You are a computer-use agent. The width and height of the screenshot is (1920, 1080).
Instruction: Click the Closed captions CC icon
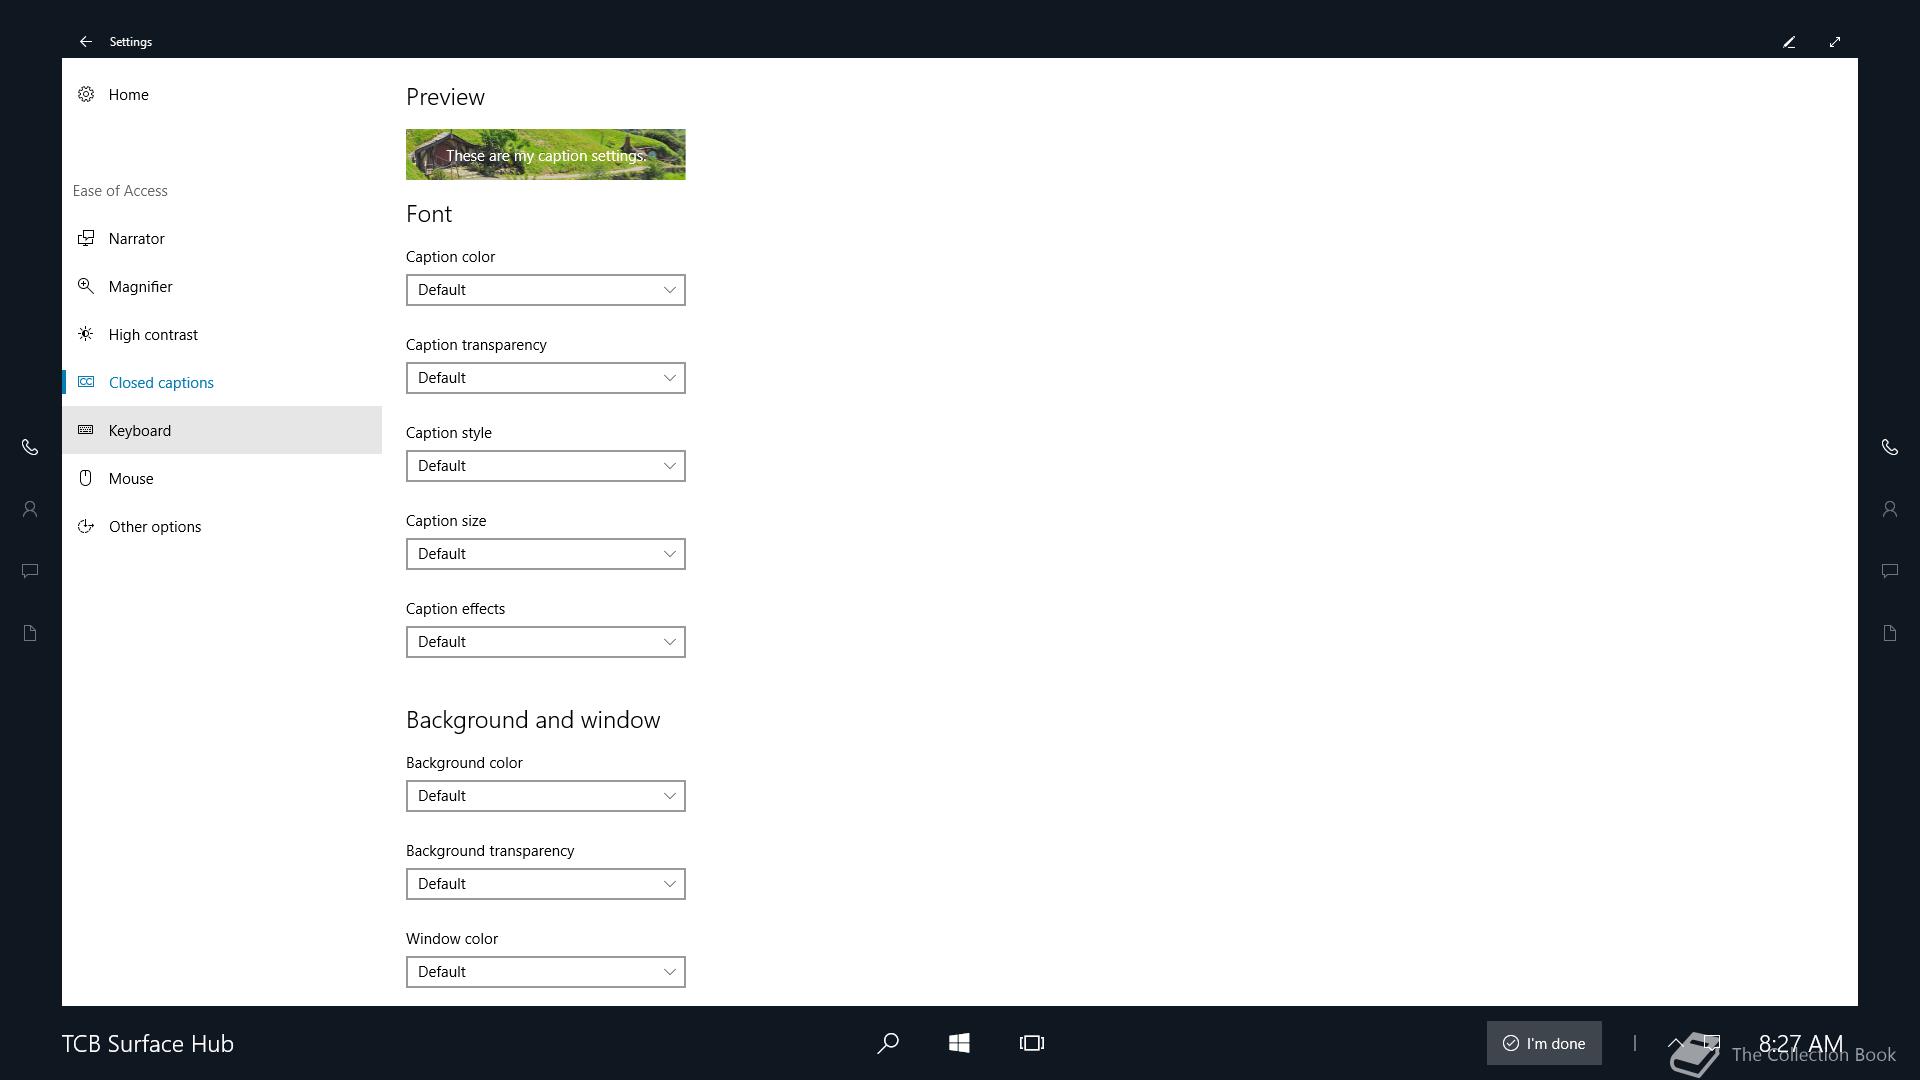pyautogui.click(x=86, y=382)
